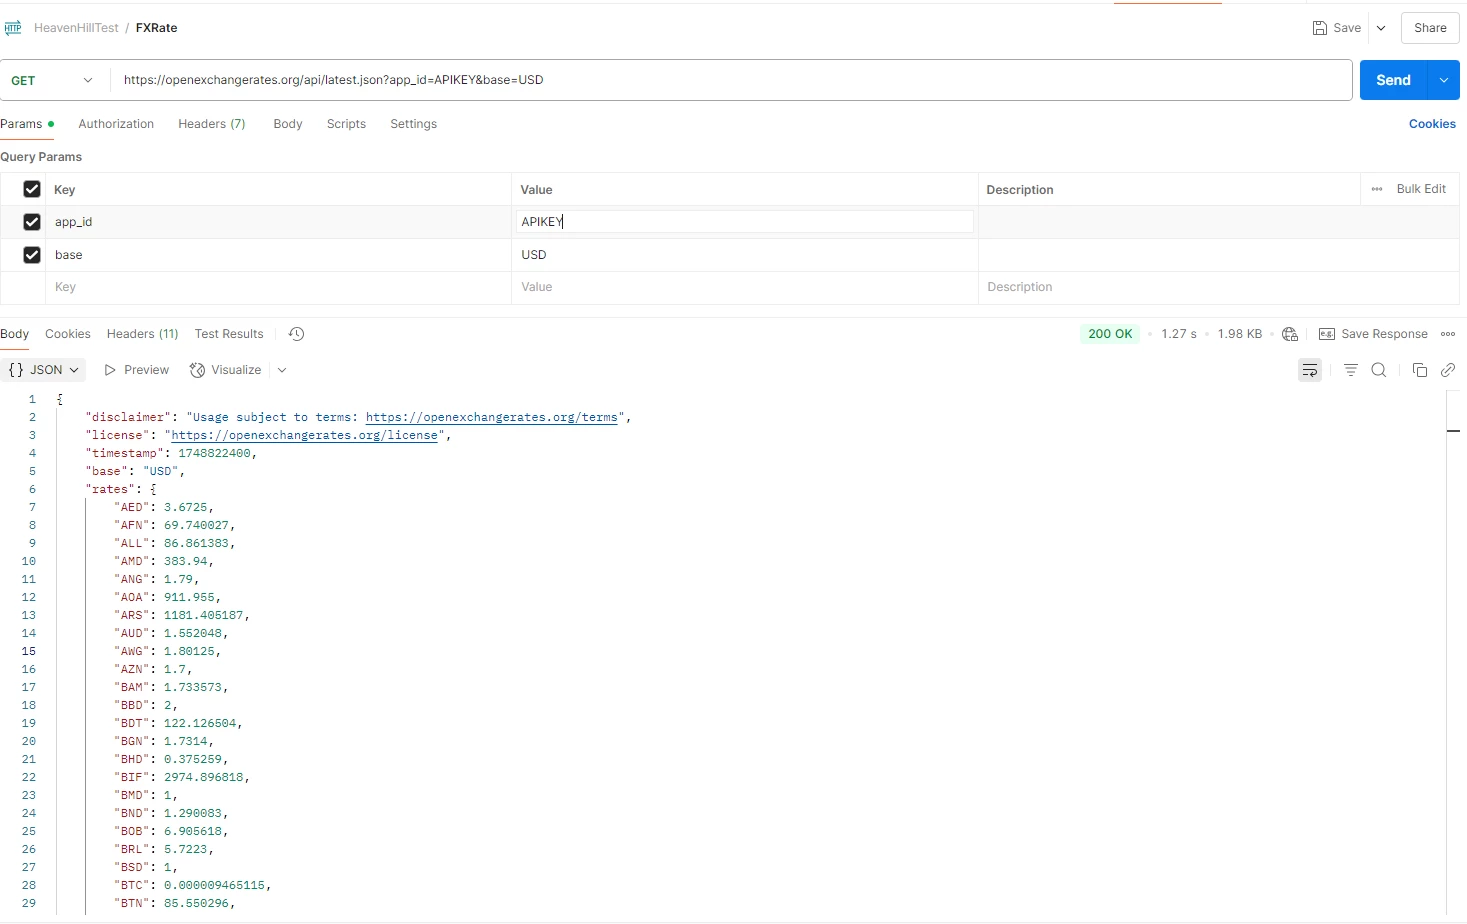1467x924 pixels.
Task: Click the empty Key placeholder field
Action: point(278,287)
